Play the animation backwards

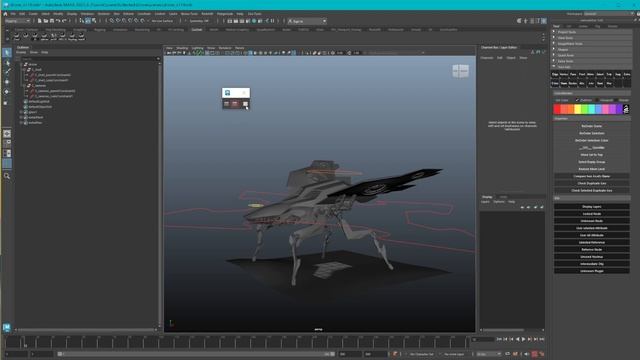click(518, 339)
